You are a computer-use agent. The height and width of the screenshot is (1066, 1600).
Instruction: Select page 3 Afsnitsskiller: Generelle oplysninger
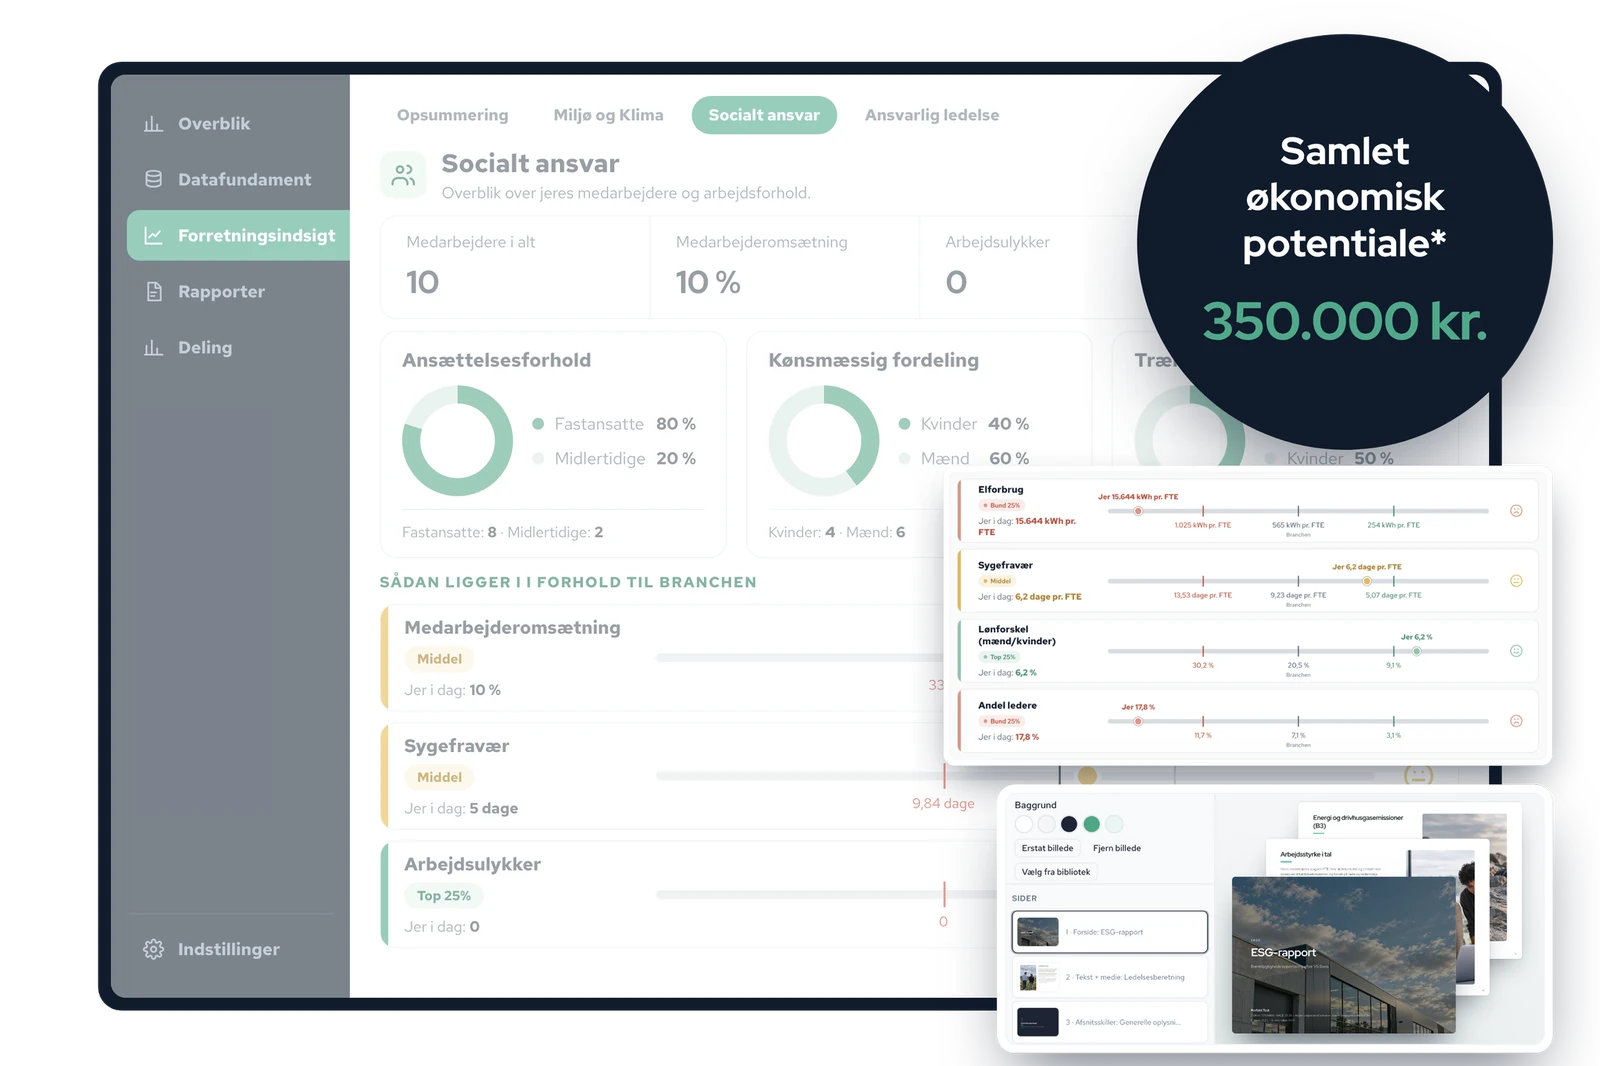tap(1110, 1022)
